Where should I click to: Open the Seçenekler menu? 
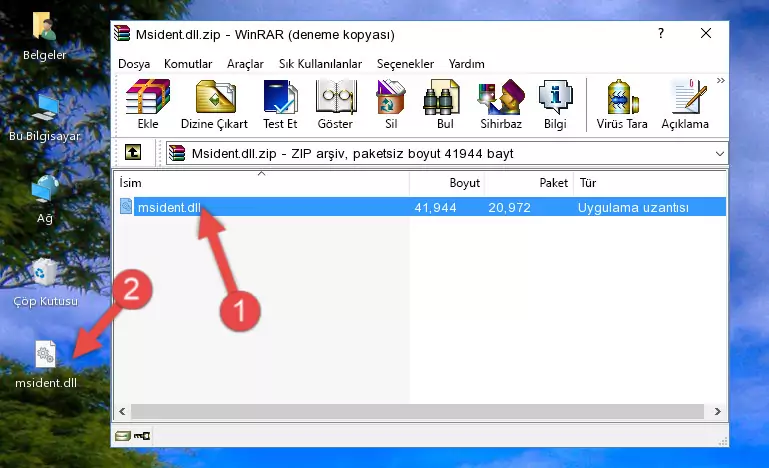click(405, 64)
